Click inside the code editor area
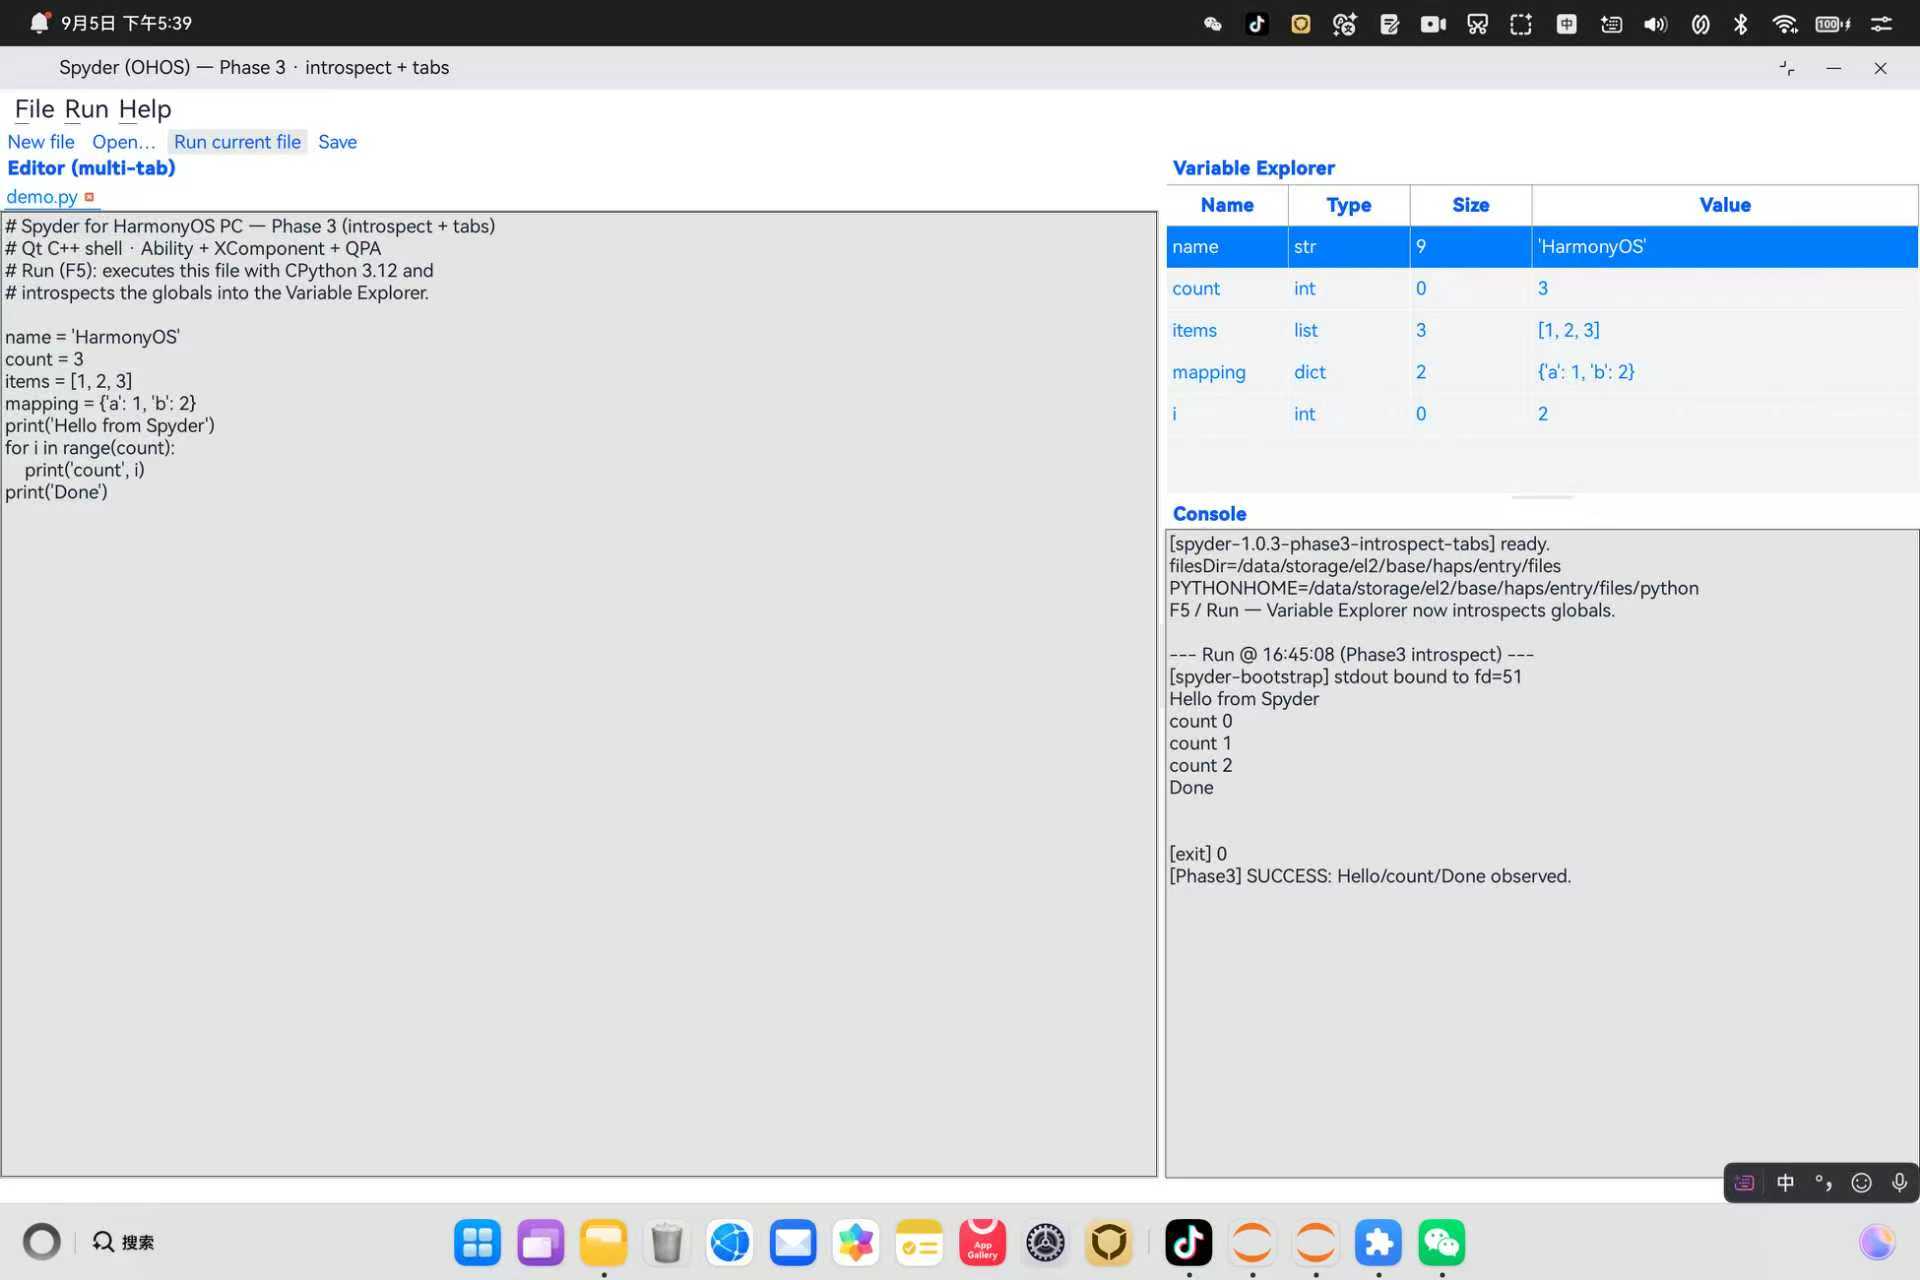Viewport: 1920px width, 1280px height. pos(579,693)
